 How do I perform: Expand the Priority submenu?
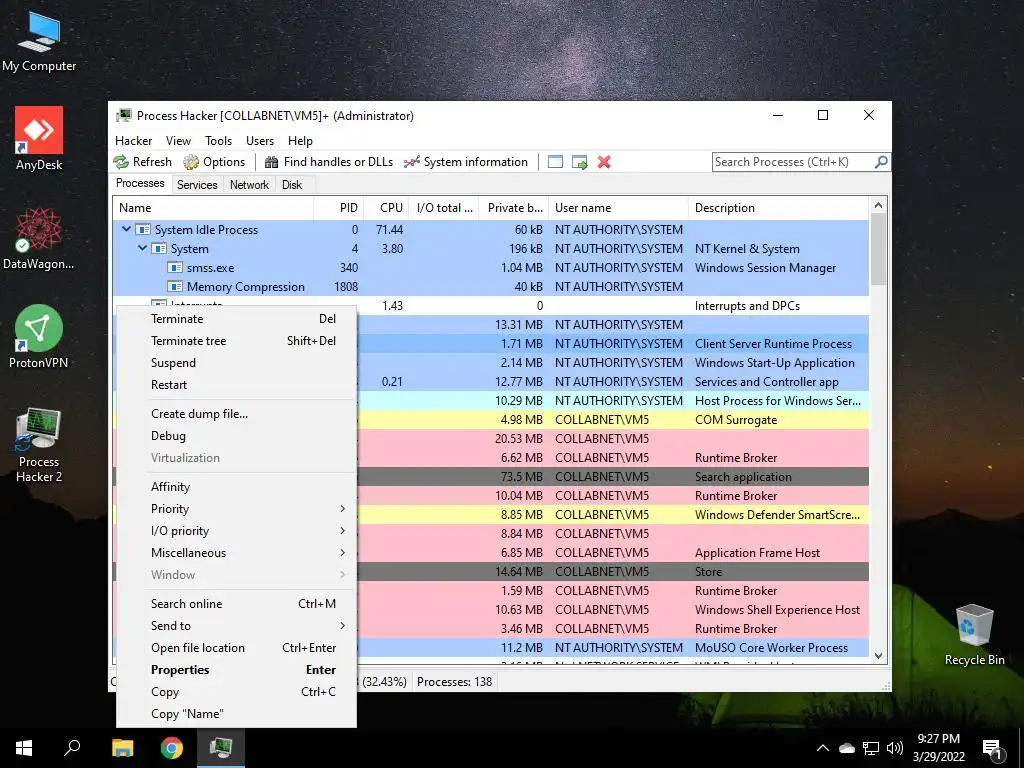(x=236, y=509)
